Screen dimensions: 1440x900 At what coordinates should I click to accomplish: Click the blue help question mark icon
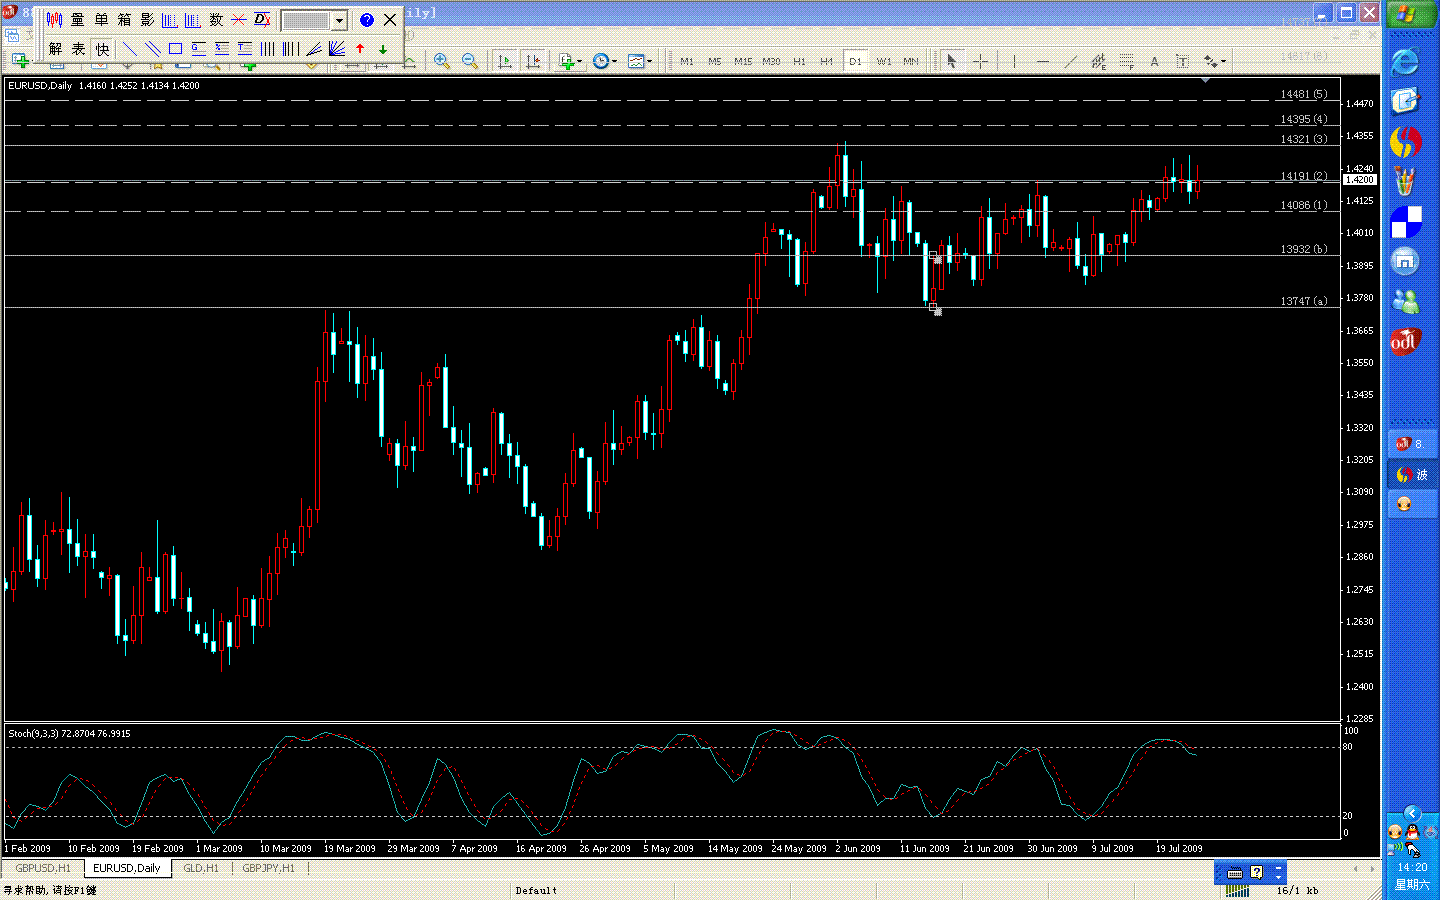(367, 20)
